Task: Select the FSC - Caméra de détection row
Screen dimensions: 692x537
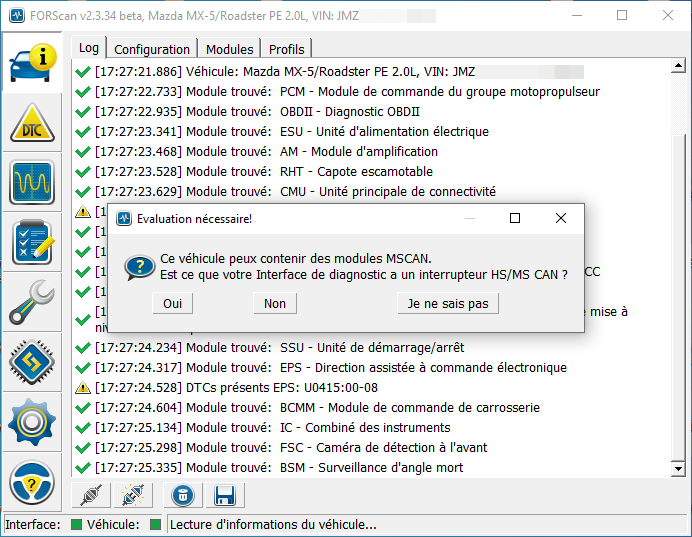Action: click(x=281, y=448)
